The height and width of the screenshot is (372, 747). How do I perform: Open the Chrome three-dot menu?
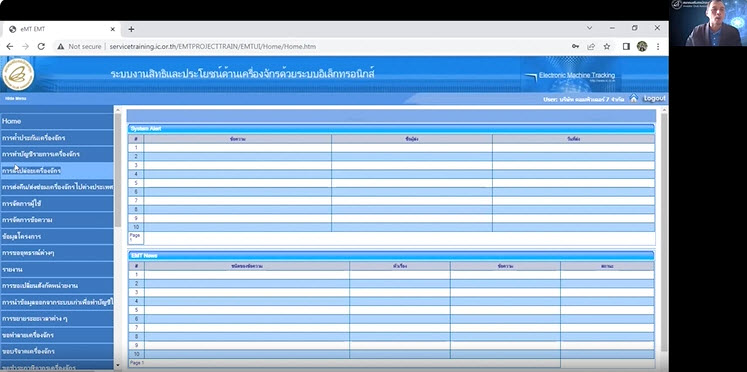point(658,47)
